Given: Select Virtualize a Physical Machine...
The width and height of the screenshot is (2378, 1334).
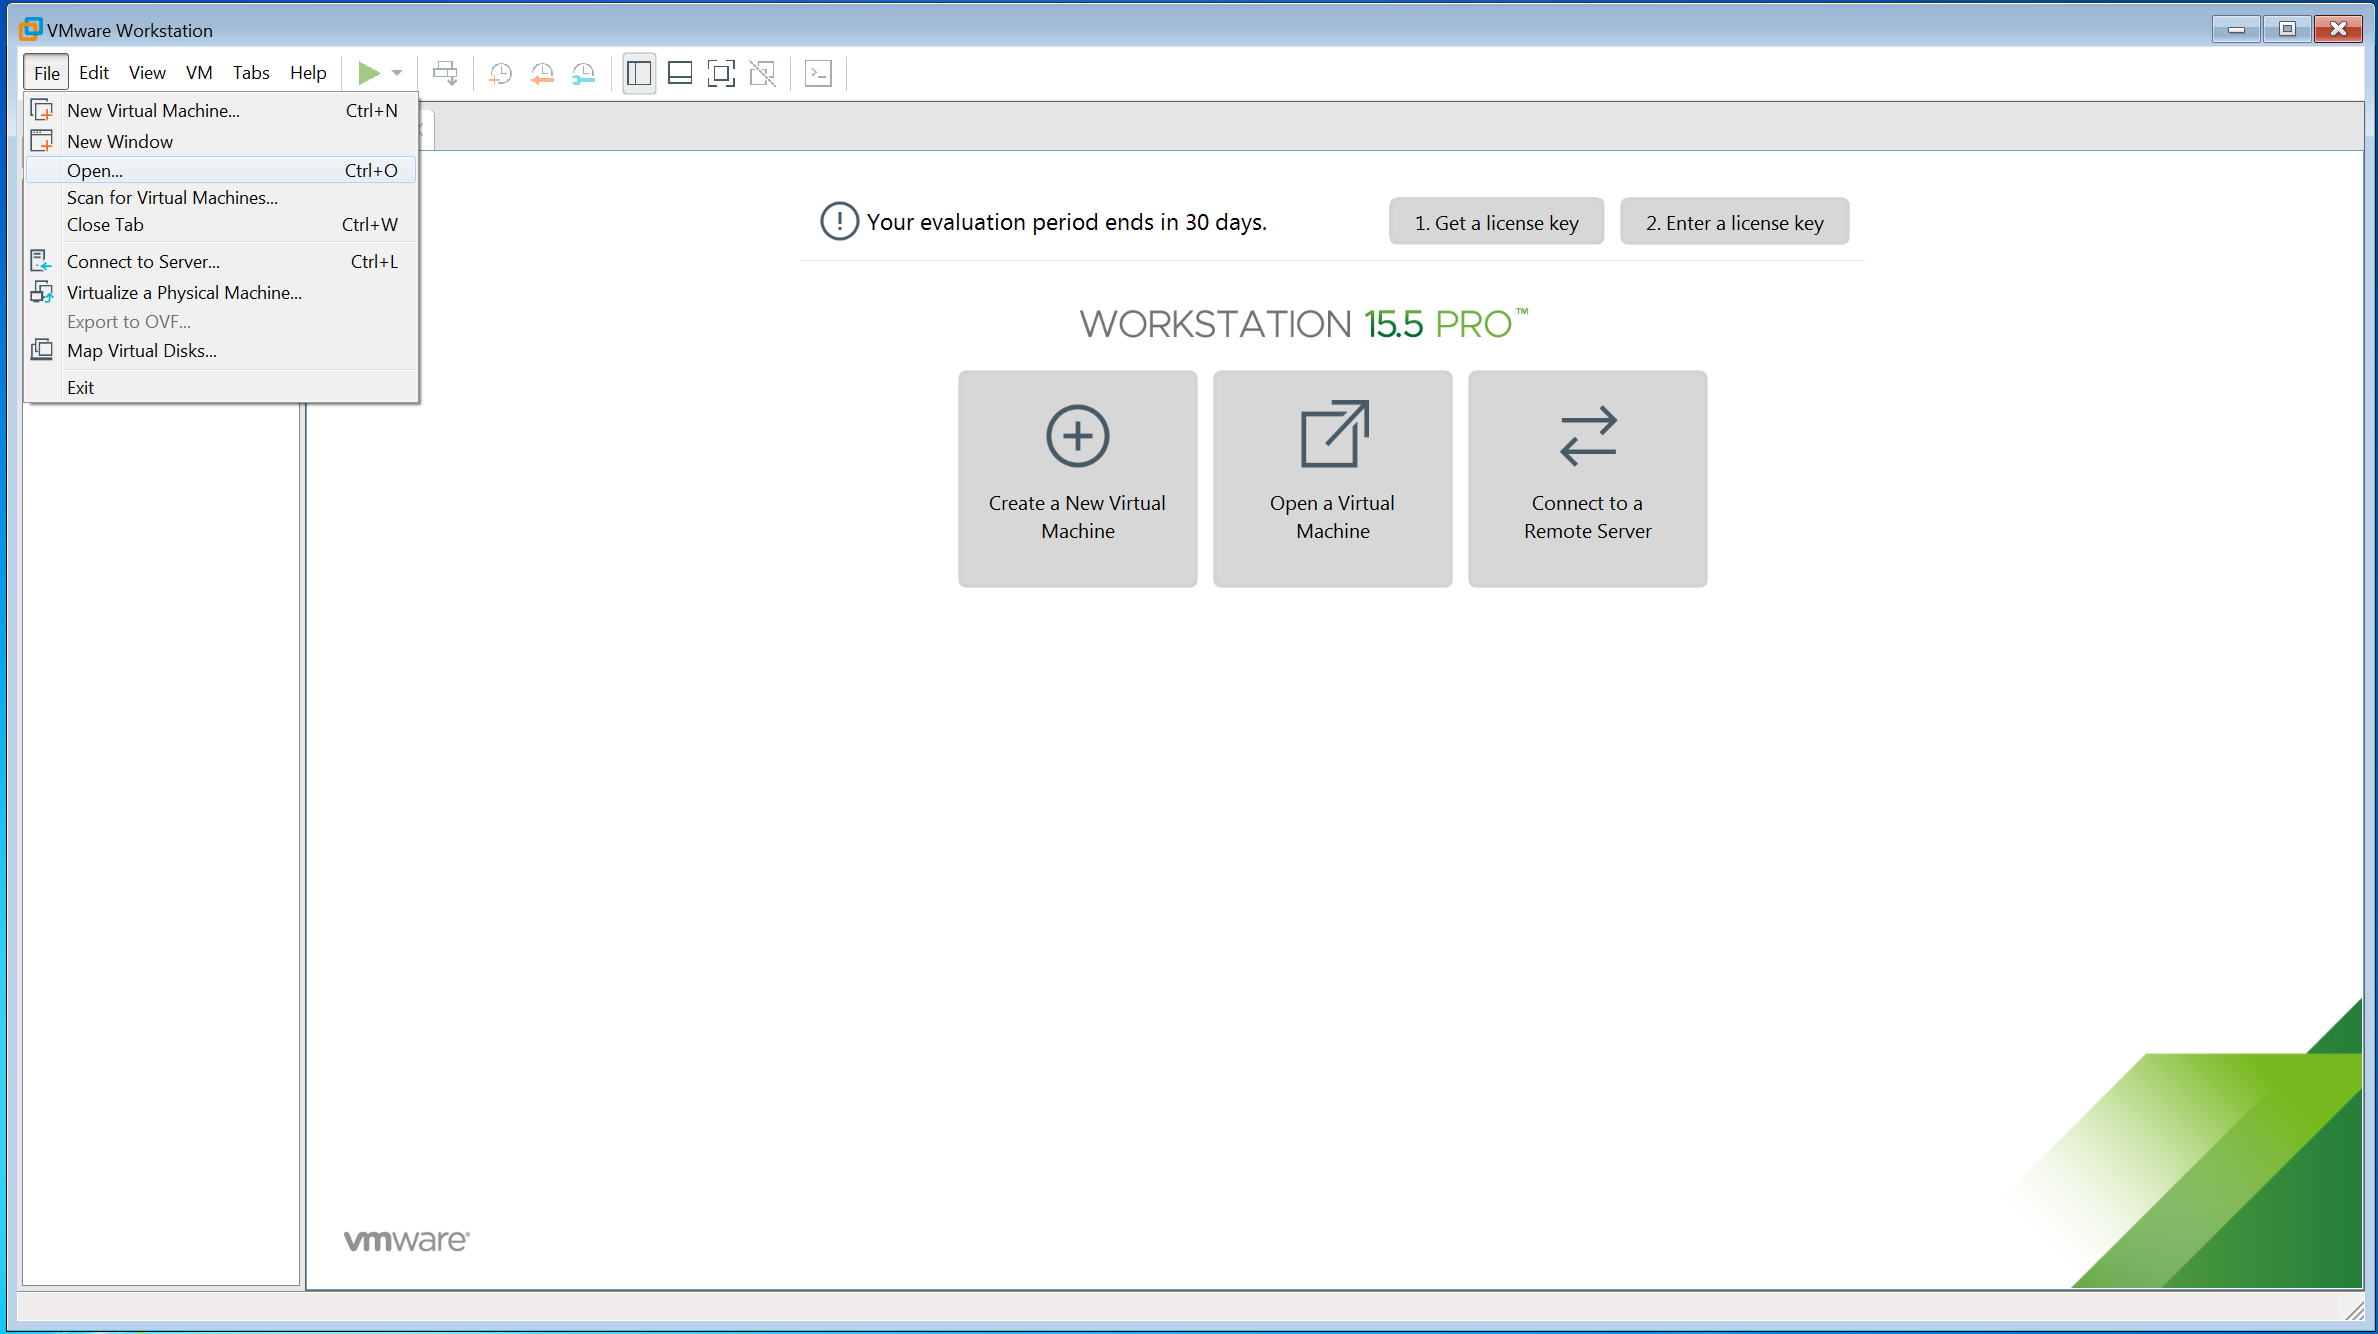Looking at the screenshot, I should [221, 292].
